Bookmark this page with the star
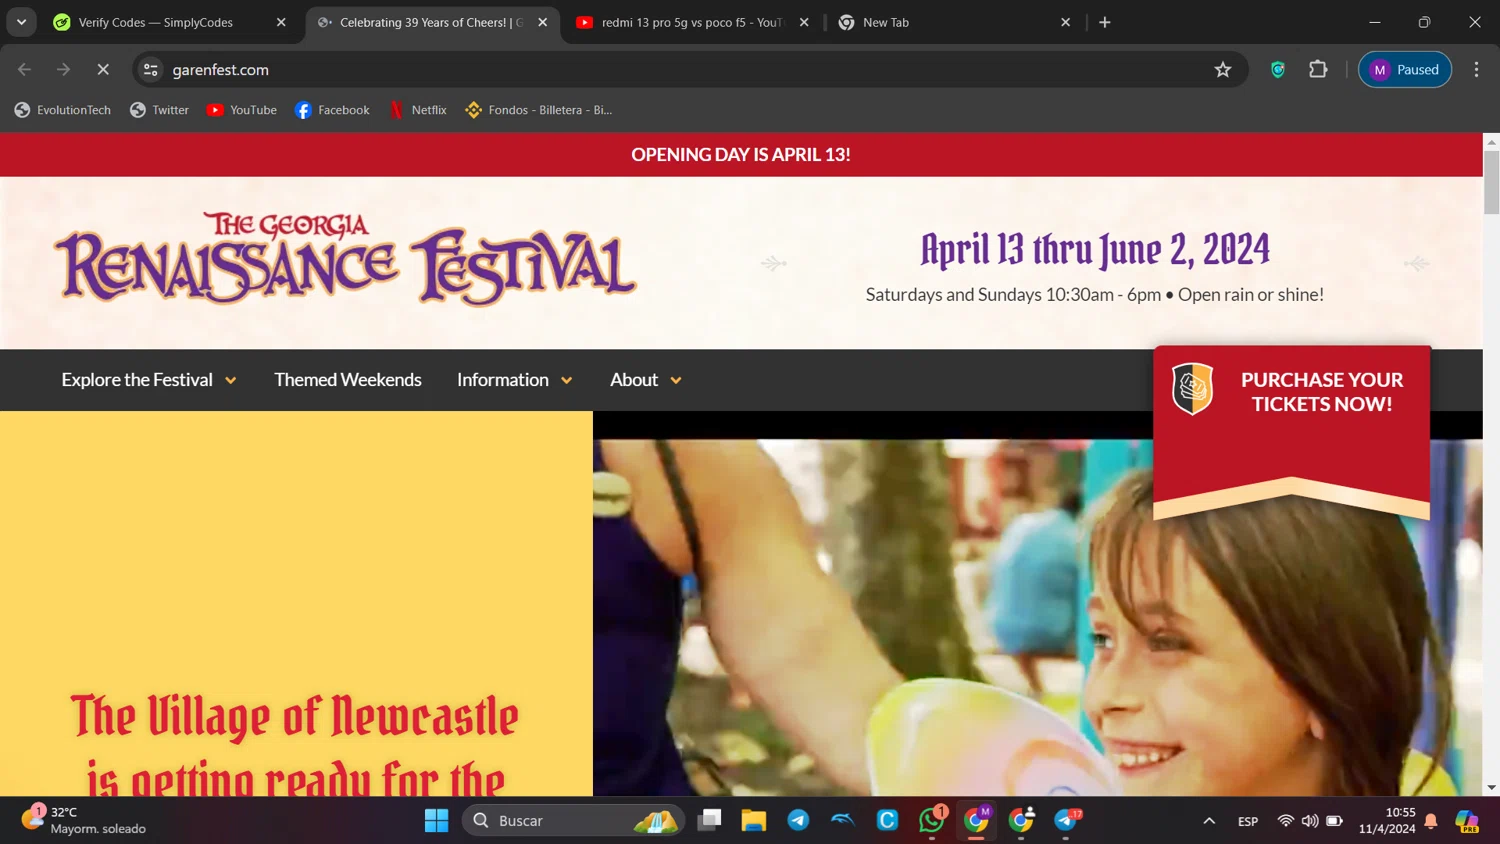Screen dimensions: 1500x844 (1223, 69)
